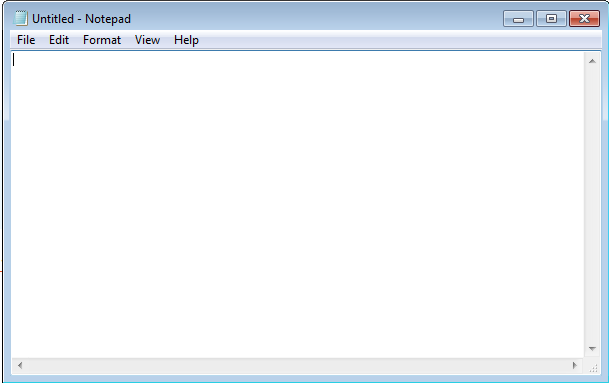Click the Notepad icon in the title bar
The height and width of the screenshot is (383, 609).
pyautogui.click(x=21, y=18)
